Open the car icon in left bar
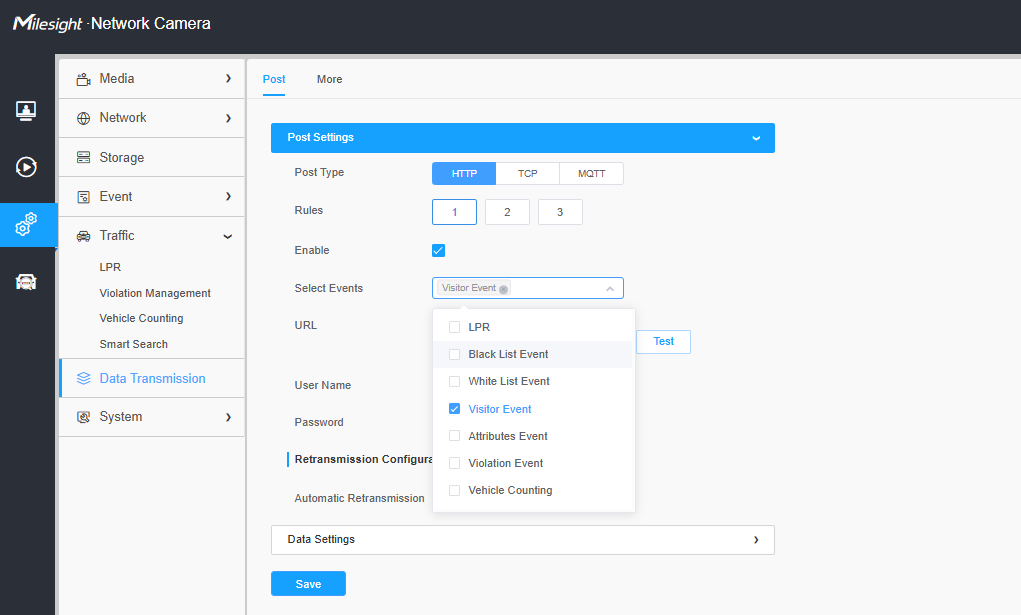The image size is (1021, 615). coord(26,282)
